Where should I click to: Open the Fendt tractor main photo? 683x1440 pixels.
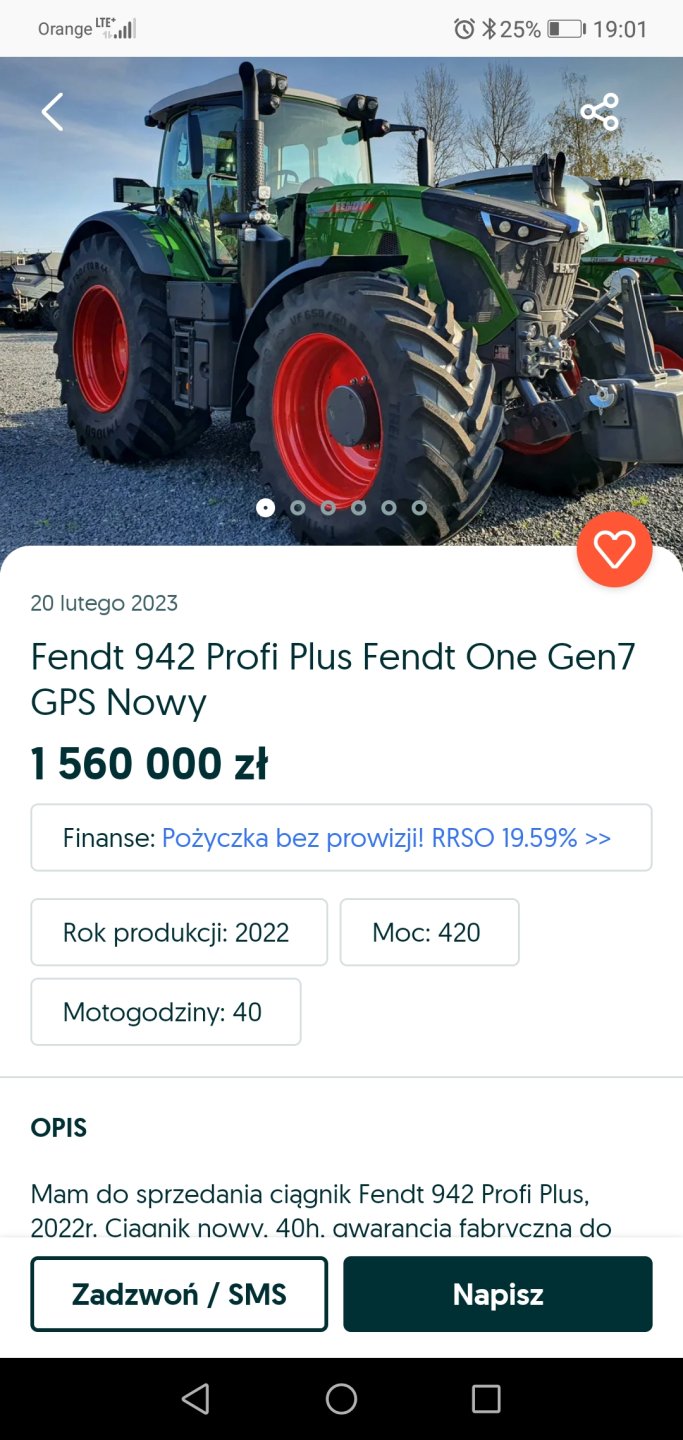pos(340,300)
